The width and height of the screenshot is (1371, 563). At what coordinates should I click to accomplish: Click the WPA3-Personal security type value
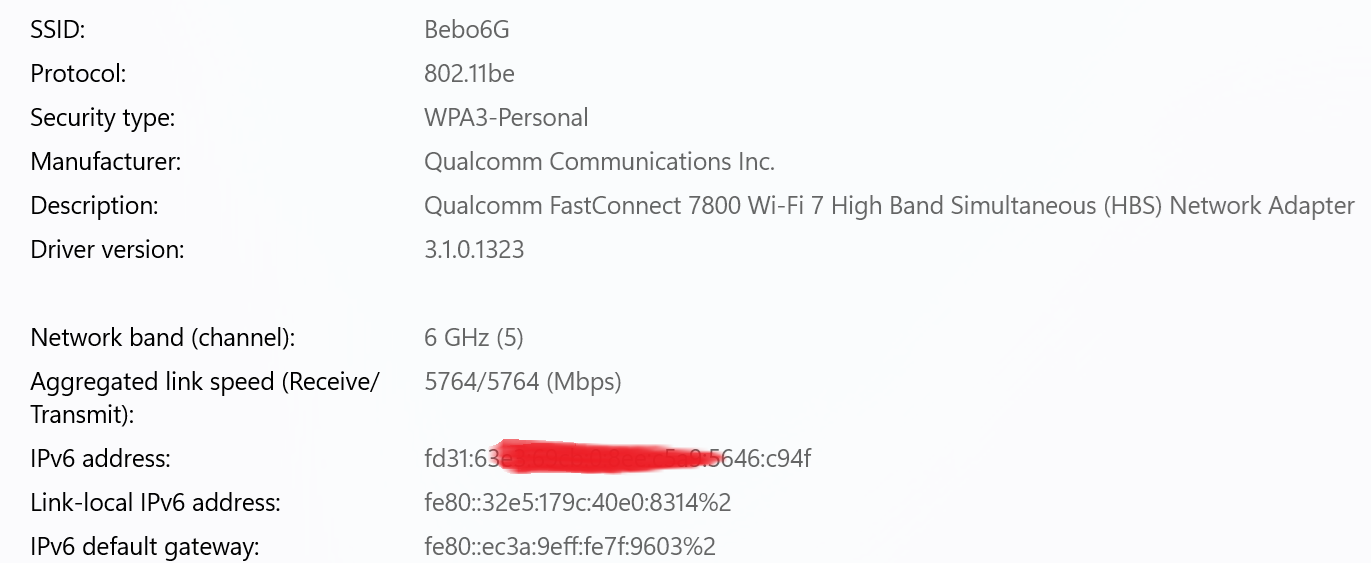(x=506, y=118)
